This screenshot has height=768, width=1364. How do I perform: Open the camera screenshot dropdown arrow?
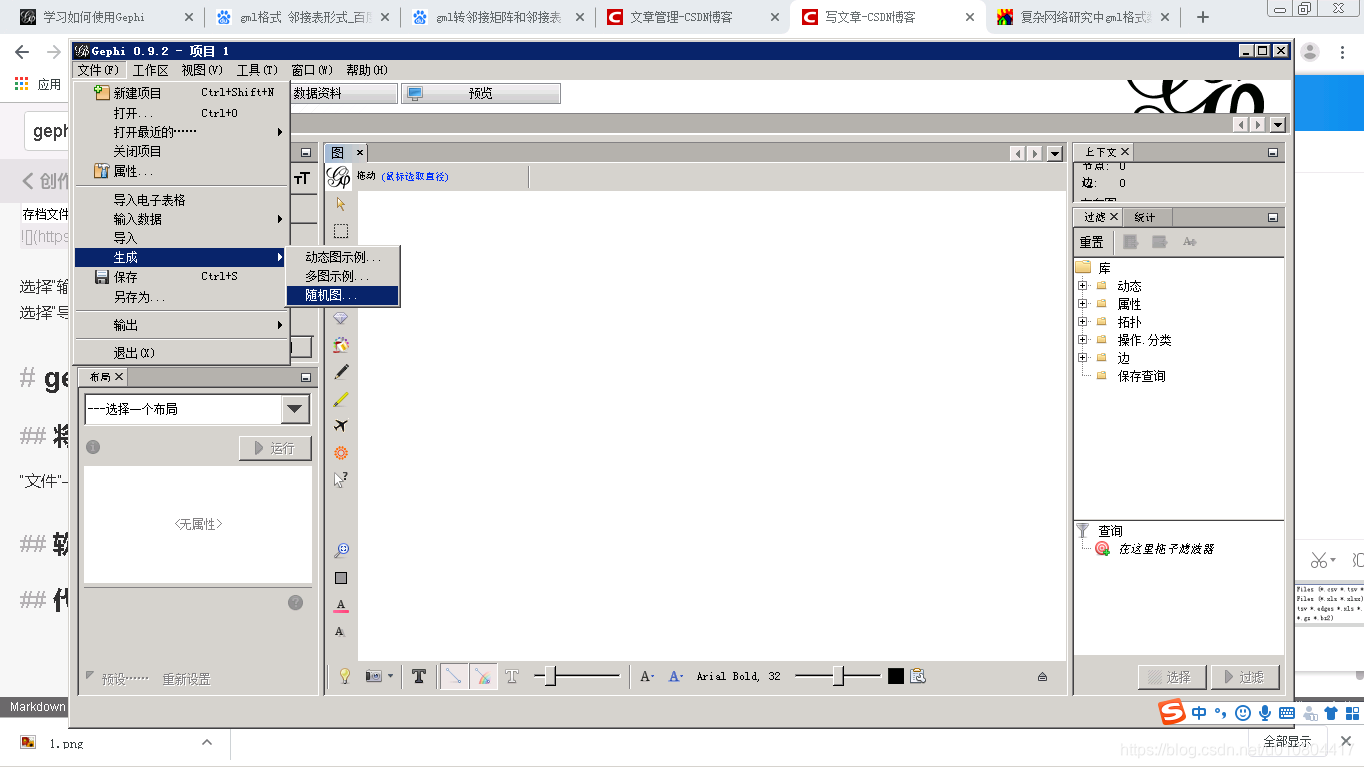[390, 677]
